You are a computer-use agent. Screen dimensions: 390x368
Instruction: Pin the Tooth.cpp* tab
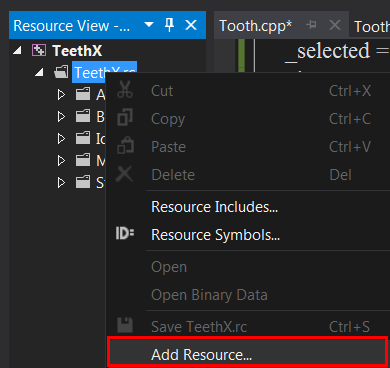click(312, 25)
